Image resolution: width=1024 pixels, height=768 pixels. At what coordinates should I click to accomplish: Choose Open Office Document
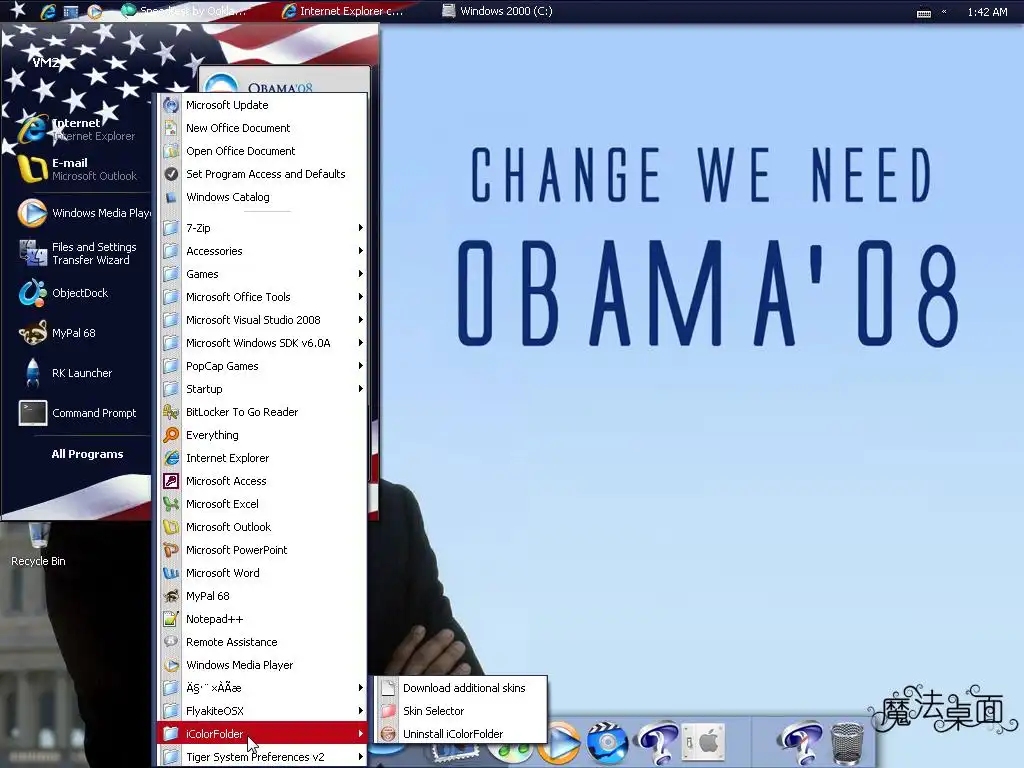(263, 151)
